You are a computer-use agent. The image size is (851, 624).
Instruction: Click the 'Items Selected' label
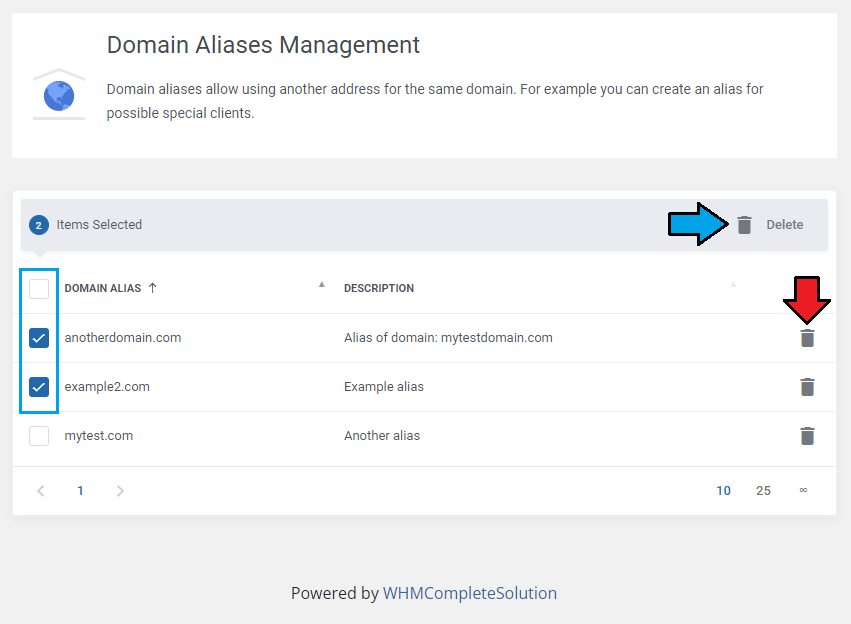pyautogui.click(x=99, y=225)
